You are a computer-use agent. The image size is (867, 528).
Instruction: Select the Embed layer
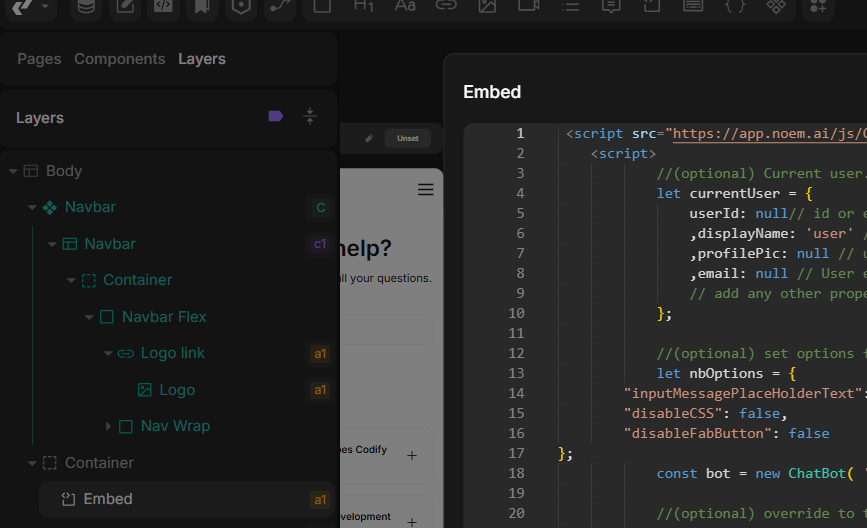(x=108, y=499)
